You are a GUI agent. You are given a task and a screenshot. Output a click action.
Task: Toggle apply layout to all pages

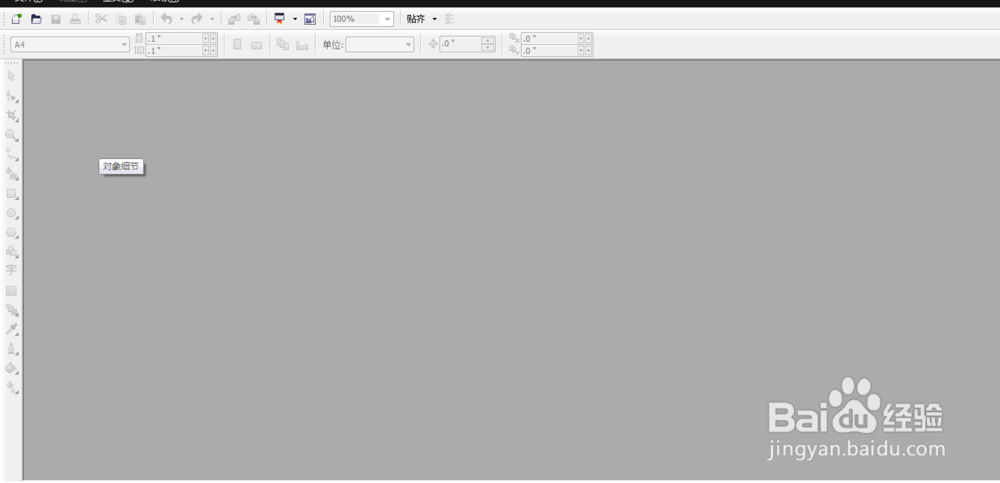click(x=283, y=45)
